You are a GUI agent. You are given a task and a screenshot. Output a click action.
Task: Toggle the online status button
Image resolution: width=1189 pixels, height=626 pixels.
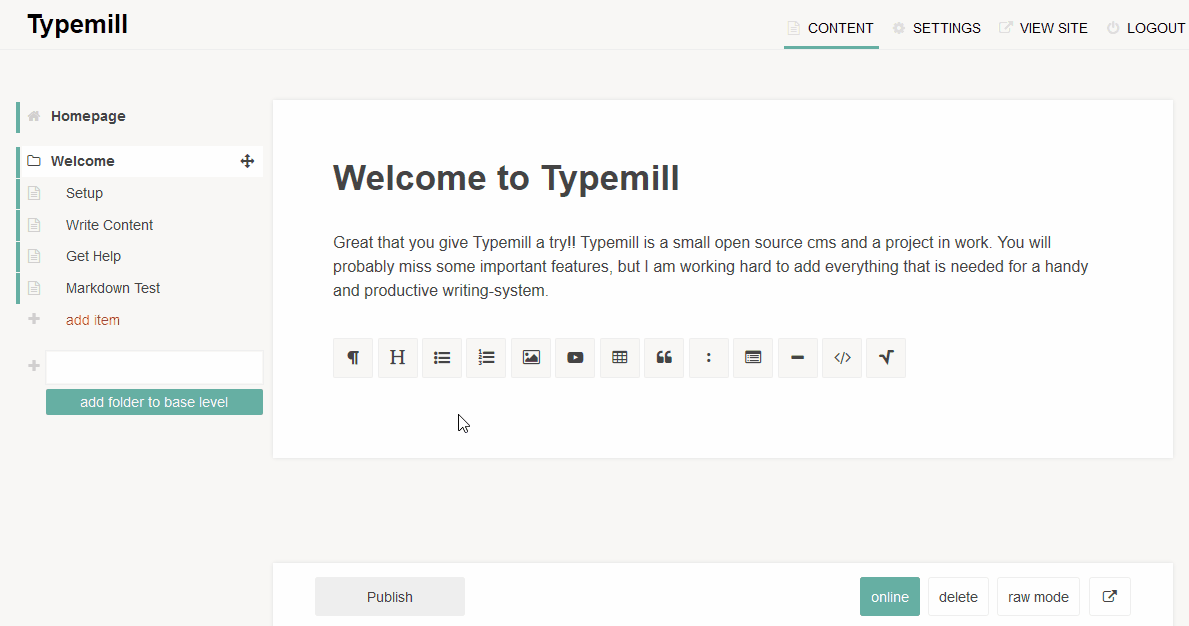pyautogui.click(x=889, y=597)
